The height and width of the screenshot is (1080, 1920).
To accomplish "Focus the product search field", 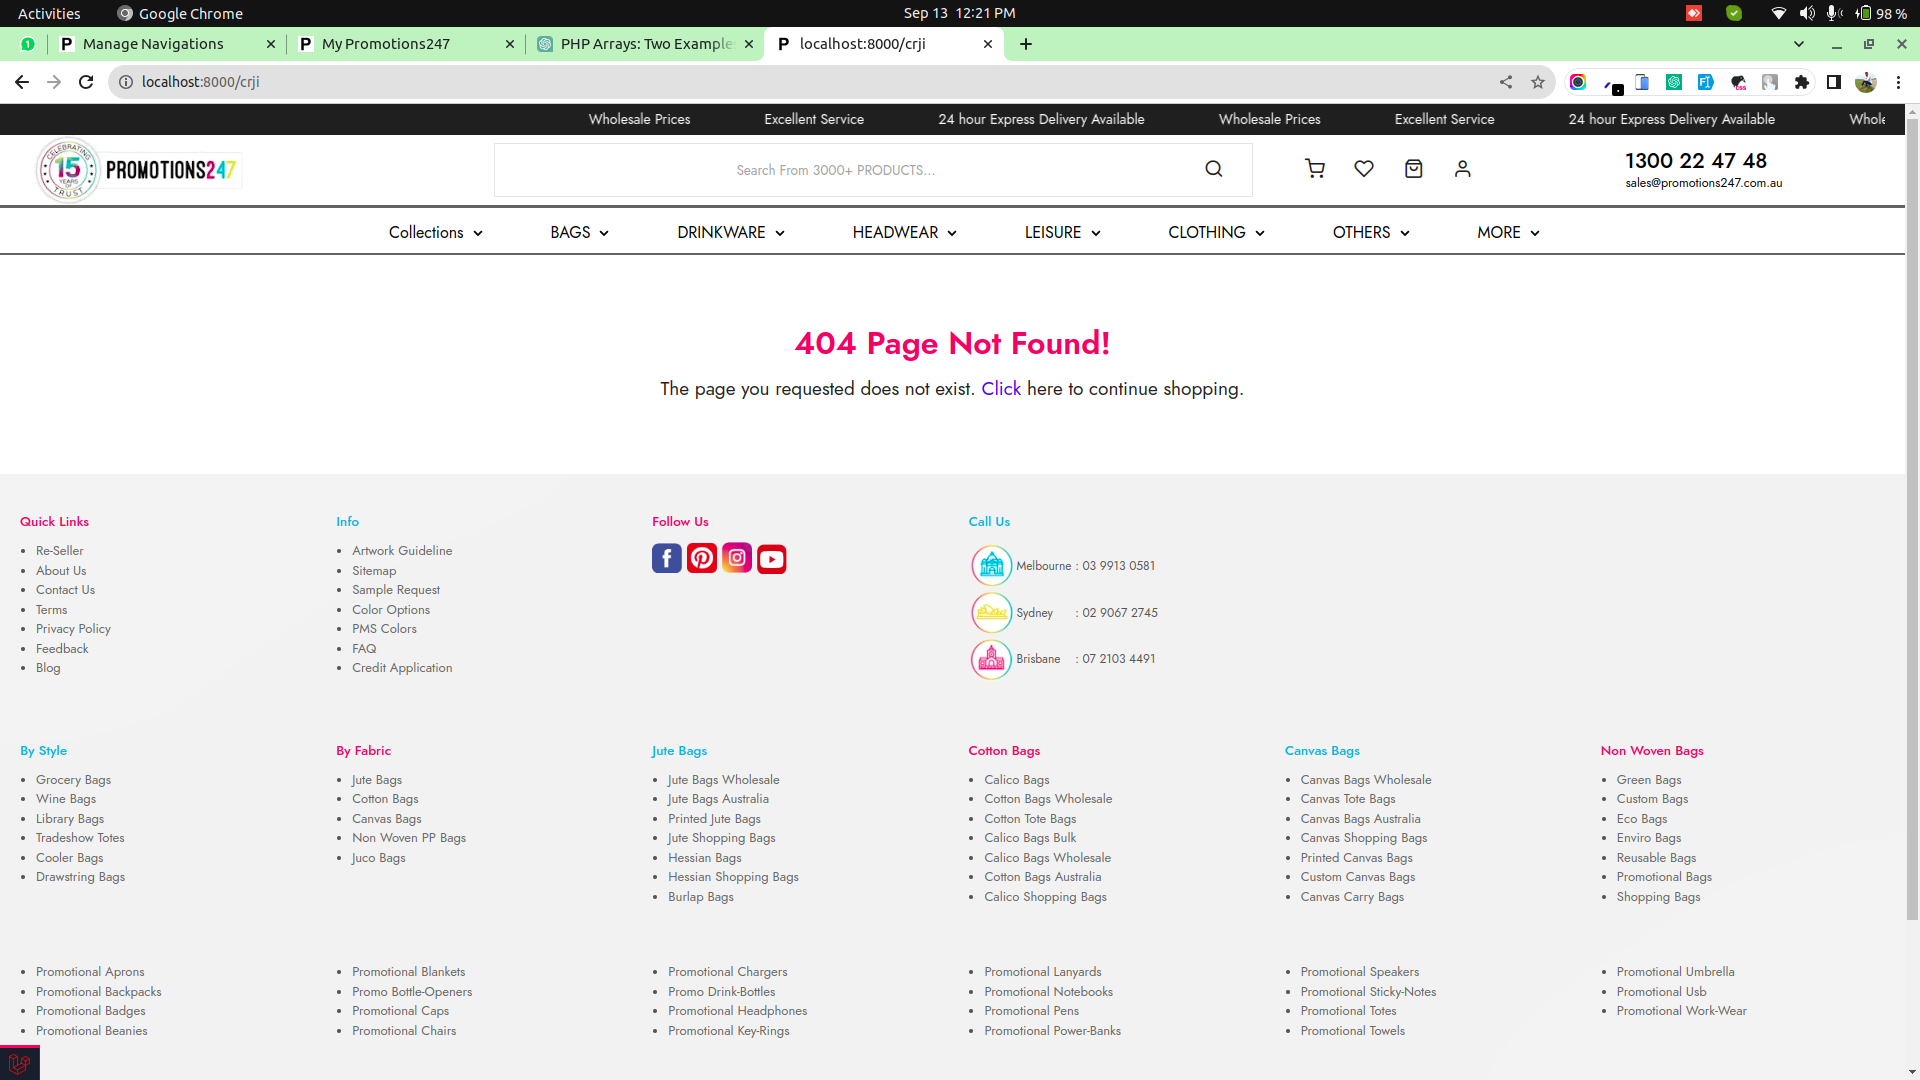I will 836,170.
